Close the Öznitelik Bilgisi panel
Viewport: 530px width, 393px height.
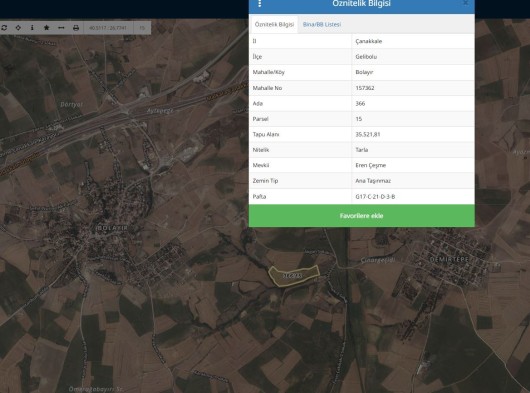coord(465,3)
